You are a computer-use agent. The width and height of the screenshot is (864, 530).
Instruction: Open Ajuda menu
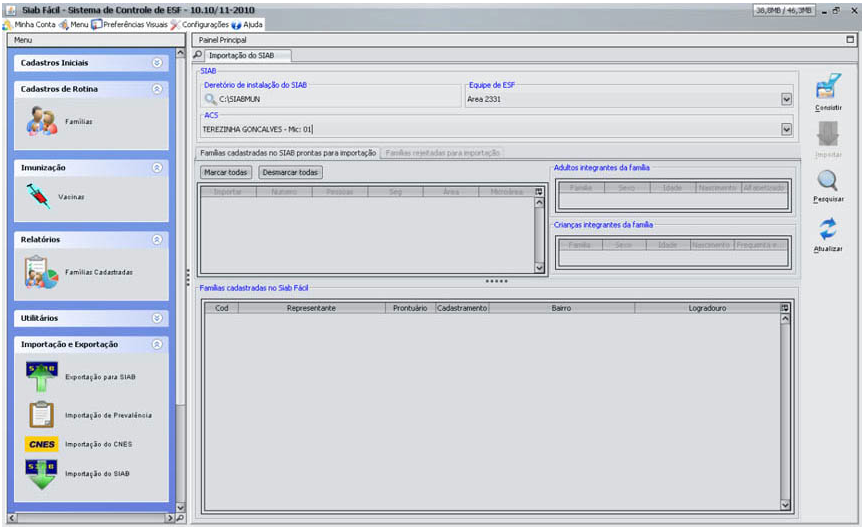(x=247, y=24)
